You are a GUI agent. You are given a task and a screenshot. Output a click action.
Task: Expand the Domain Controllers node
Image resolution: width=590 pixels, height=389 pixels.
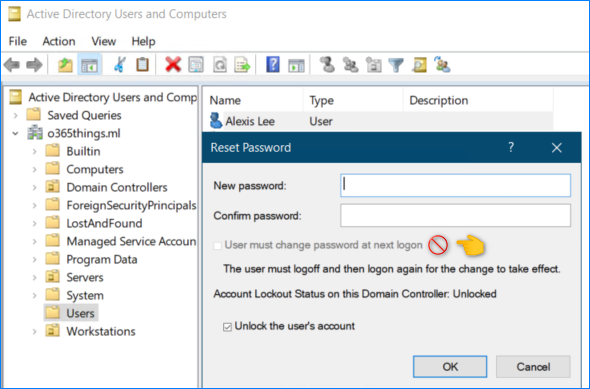pos(35,187)
